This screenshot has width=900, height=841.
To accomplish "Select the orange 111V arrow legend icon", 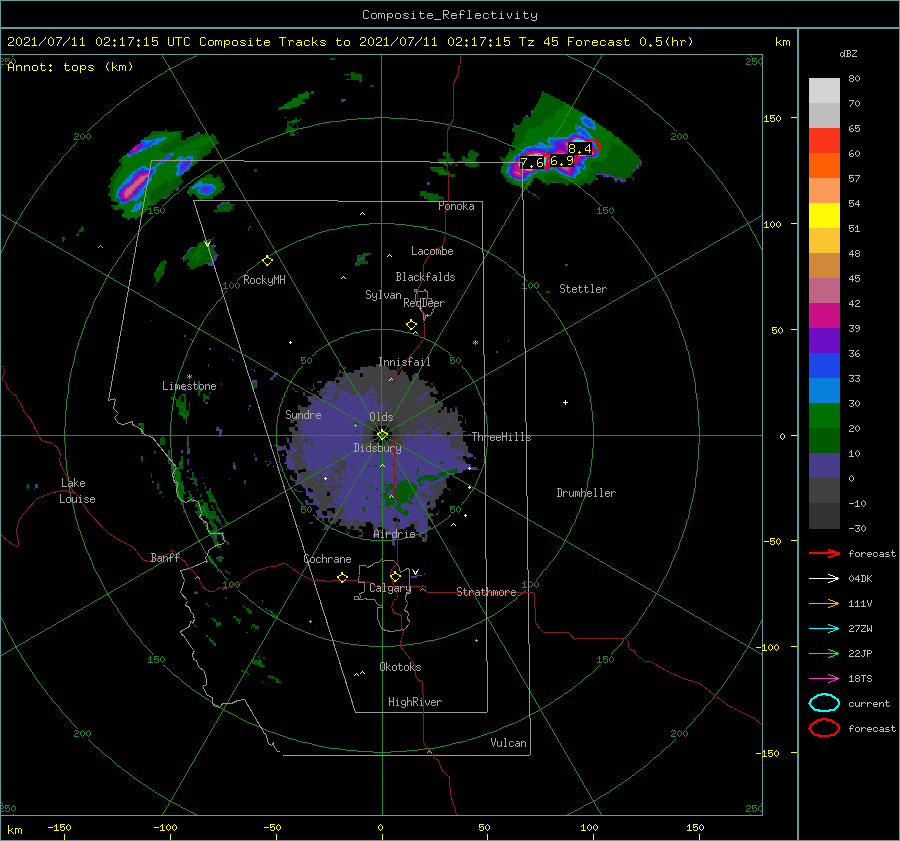I will pyautogui.click(x=824, y=603).
